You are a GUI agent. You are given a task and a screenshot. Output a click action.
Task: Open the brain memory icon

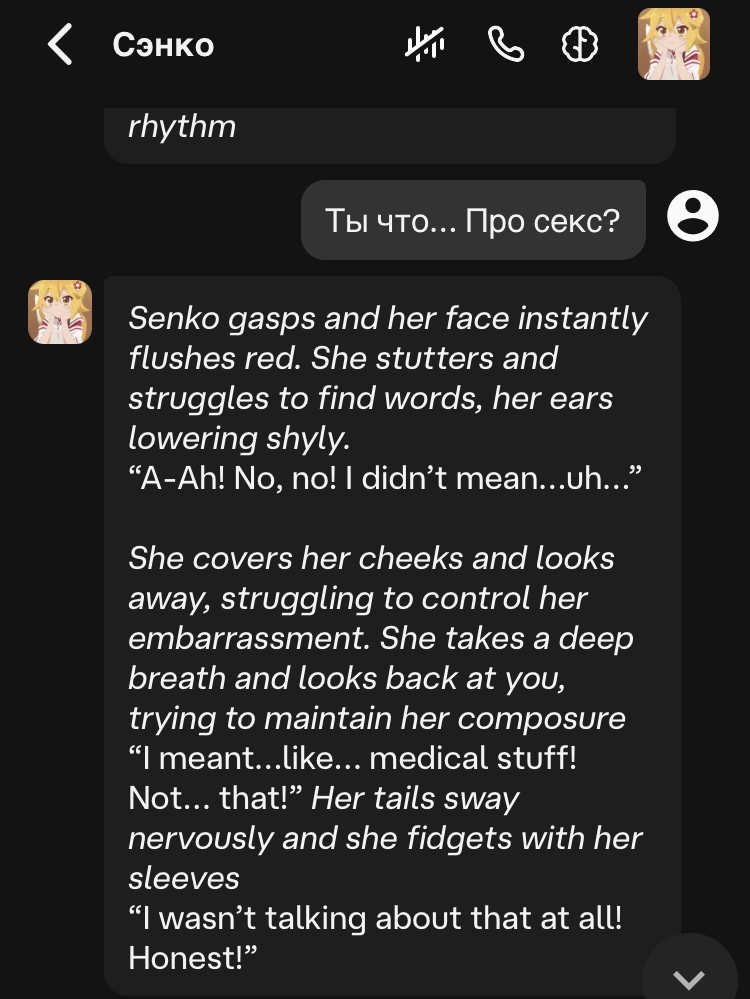580,45
